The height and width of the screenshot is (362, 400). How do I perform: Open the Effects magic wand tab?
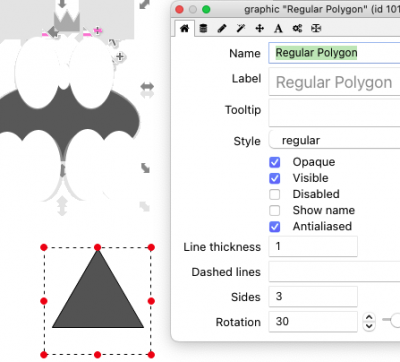click(x=241, y=28)
